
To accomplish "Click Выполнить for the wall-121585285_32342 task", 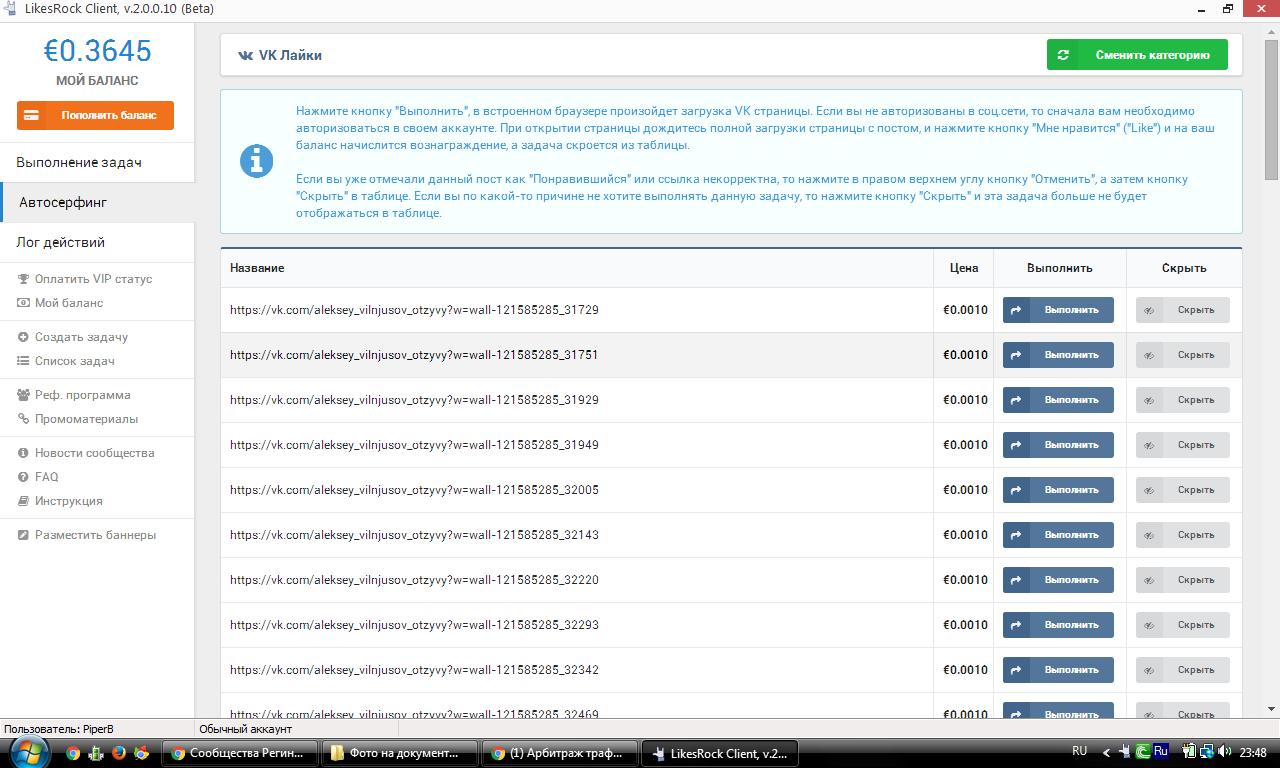I will [x=1058, y=670].
